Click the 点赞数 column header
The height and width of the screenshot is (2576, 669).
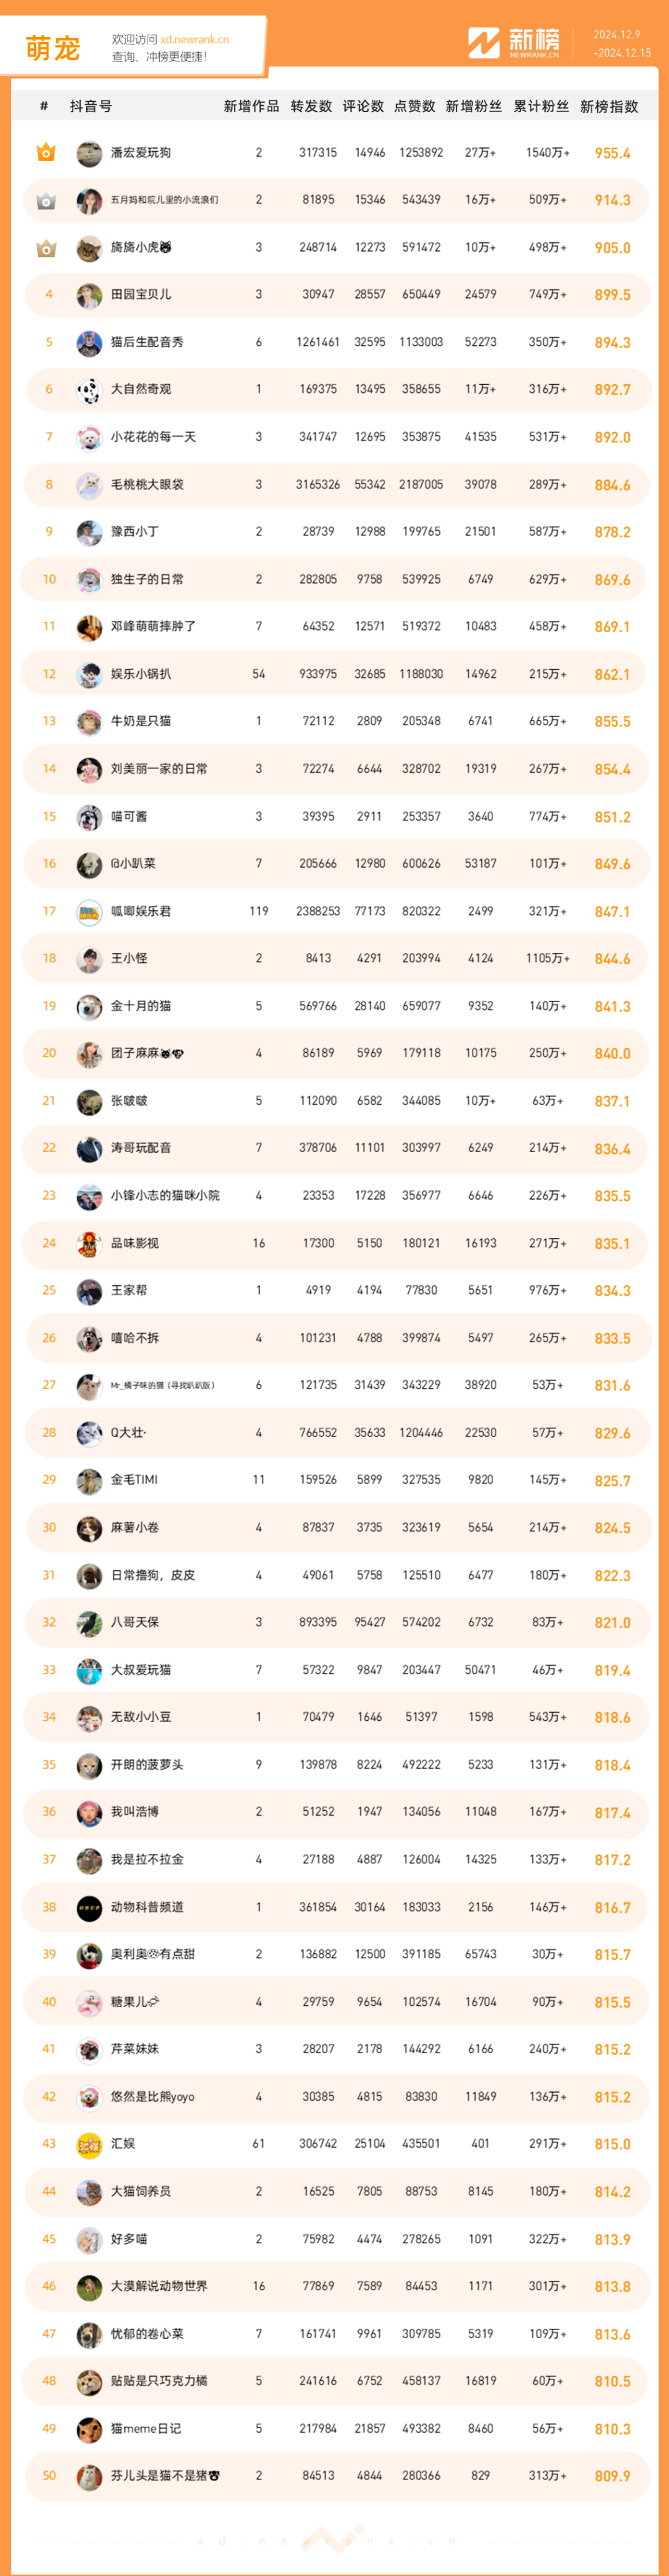pyautogui.click(x=415, y=106)
